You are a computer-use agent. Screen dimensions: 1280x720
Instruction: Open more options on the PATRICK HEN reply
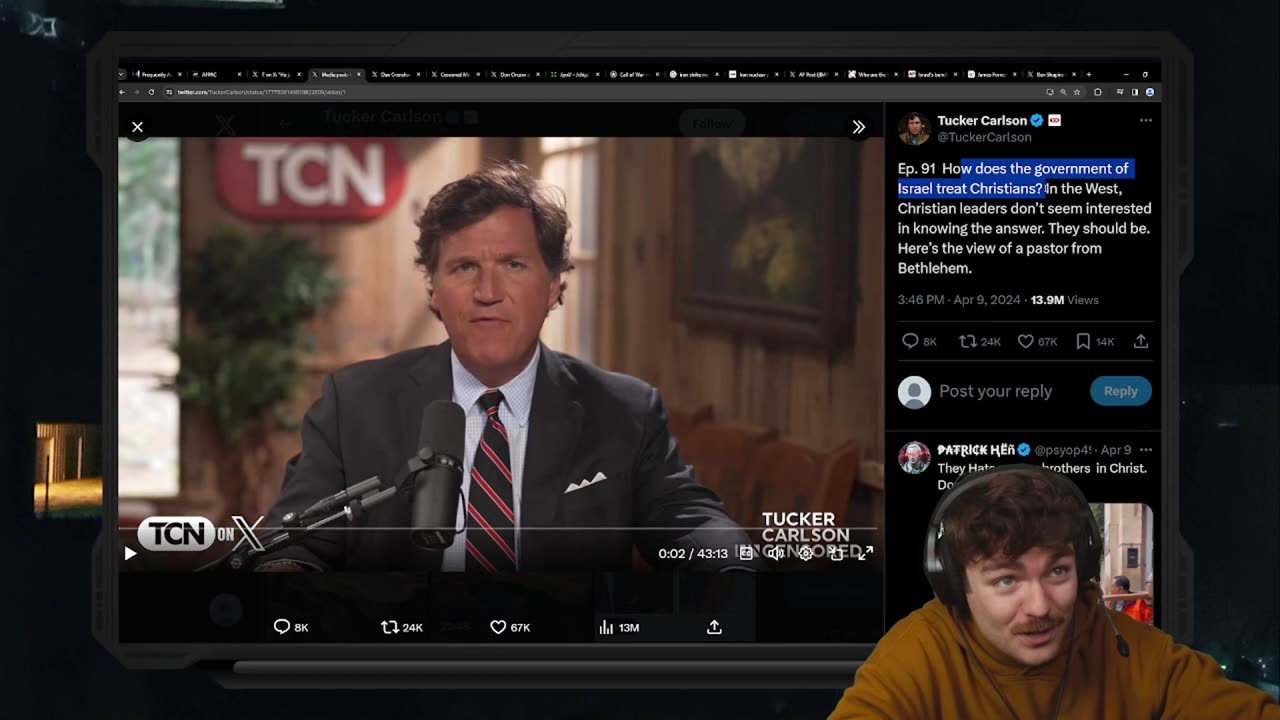1146,450
